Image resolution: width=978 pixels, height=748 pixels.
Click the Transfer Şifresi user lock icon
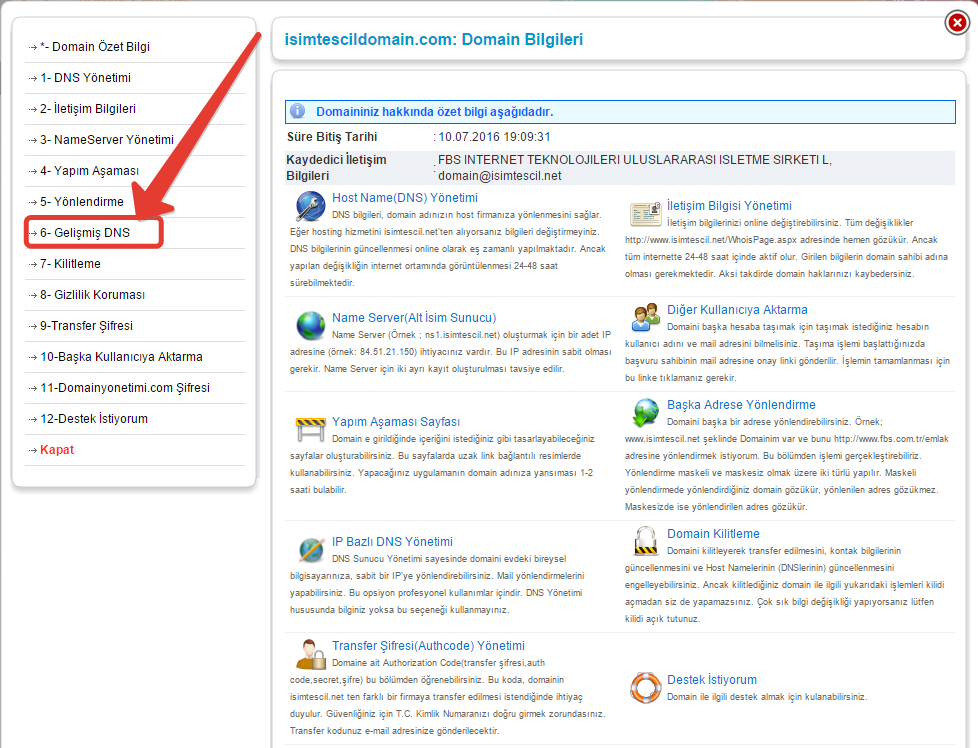311,654
